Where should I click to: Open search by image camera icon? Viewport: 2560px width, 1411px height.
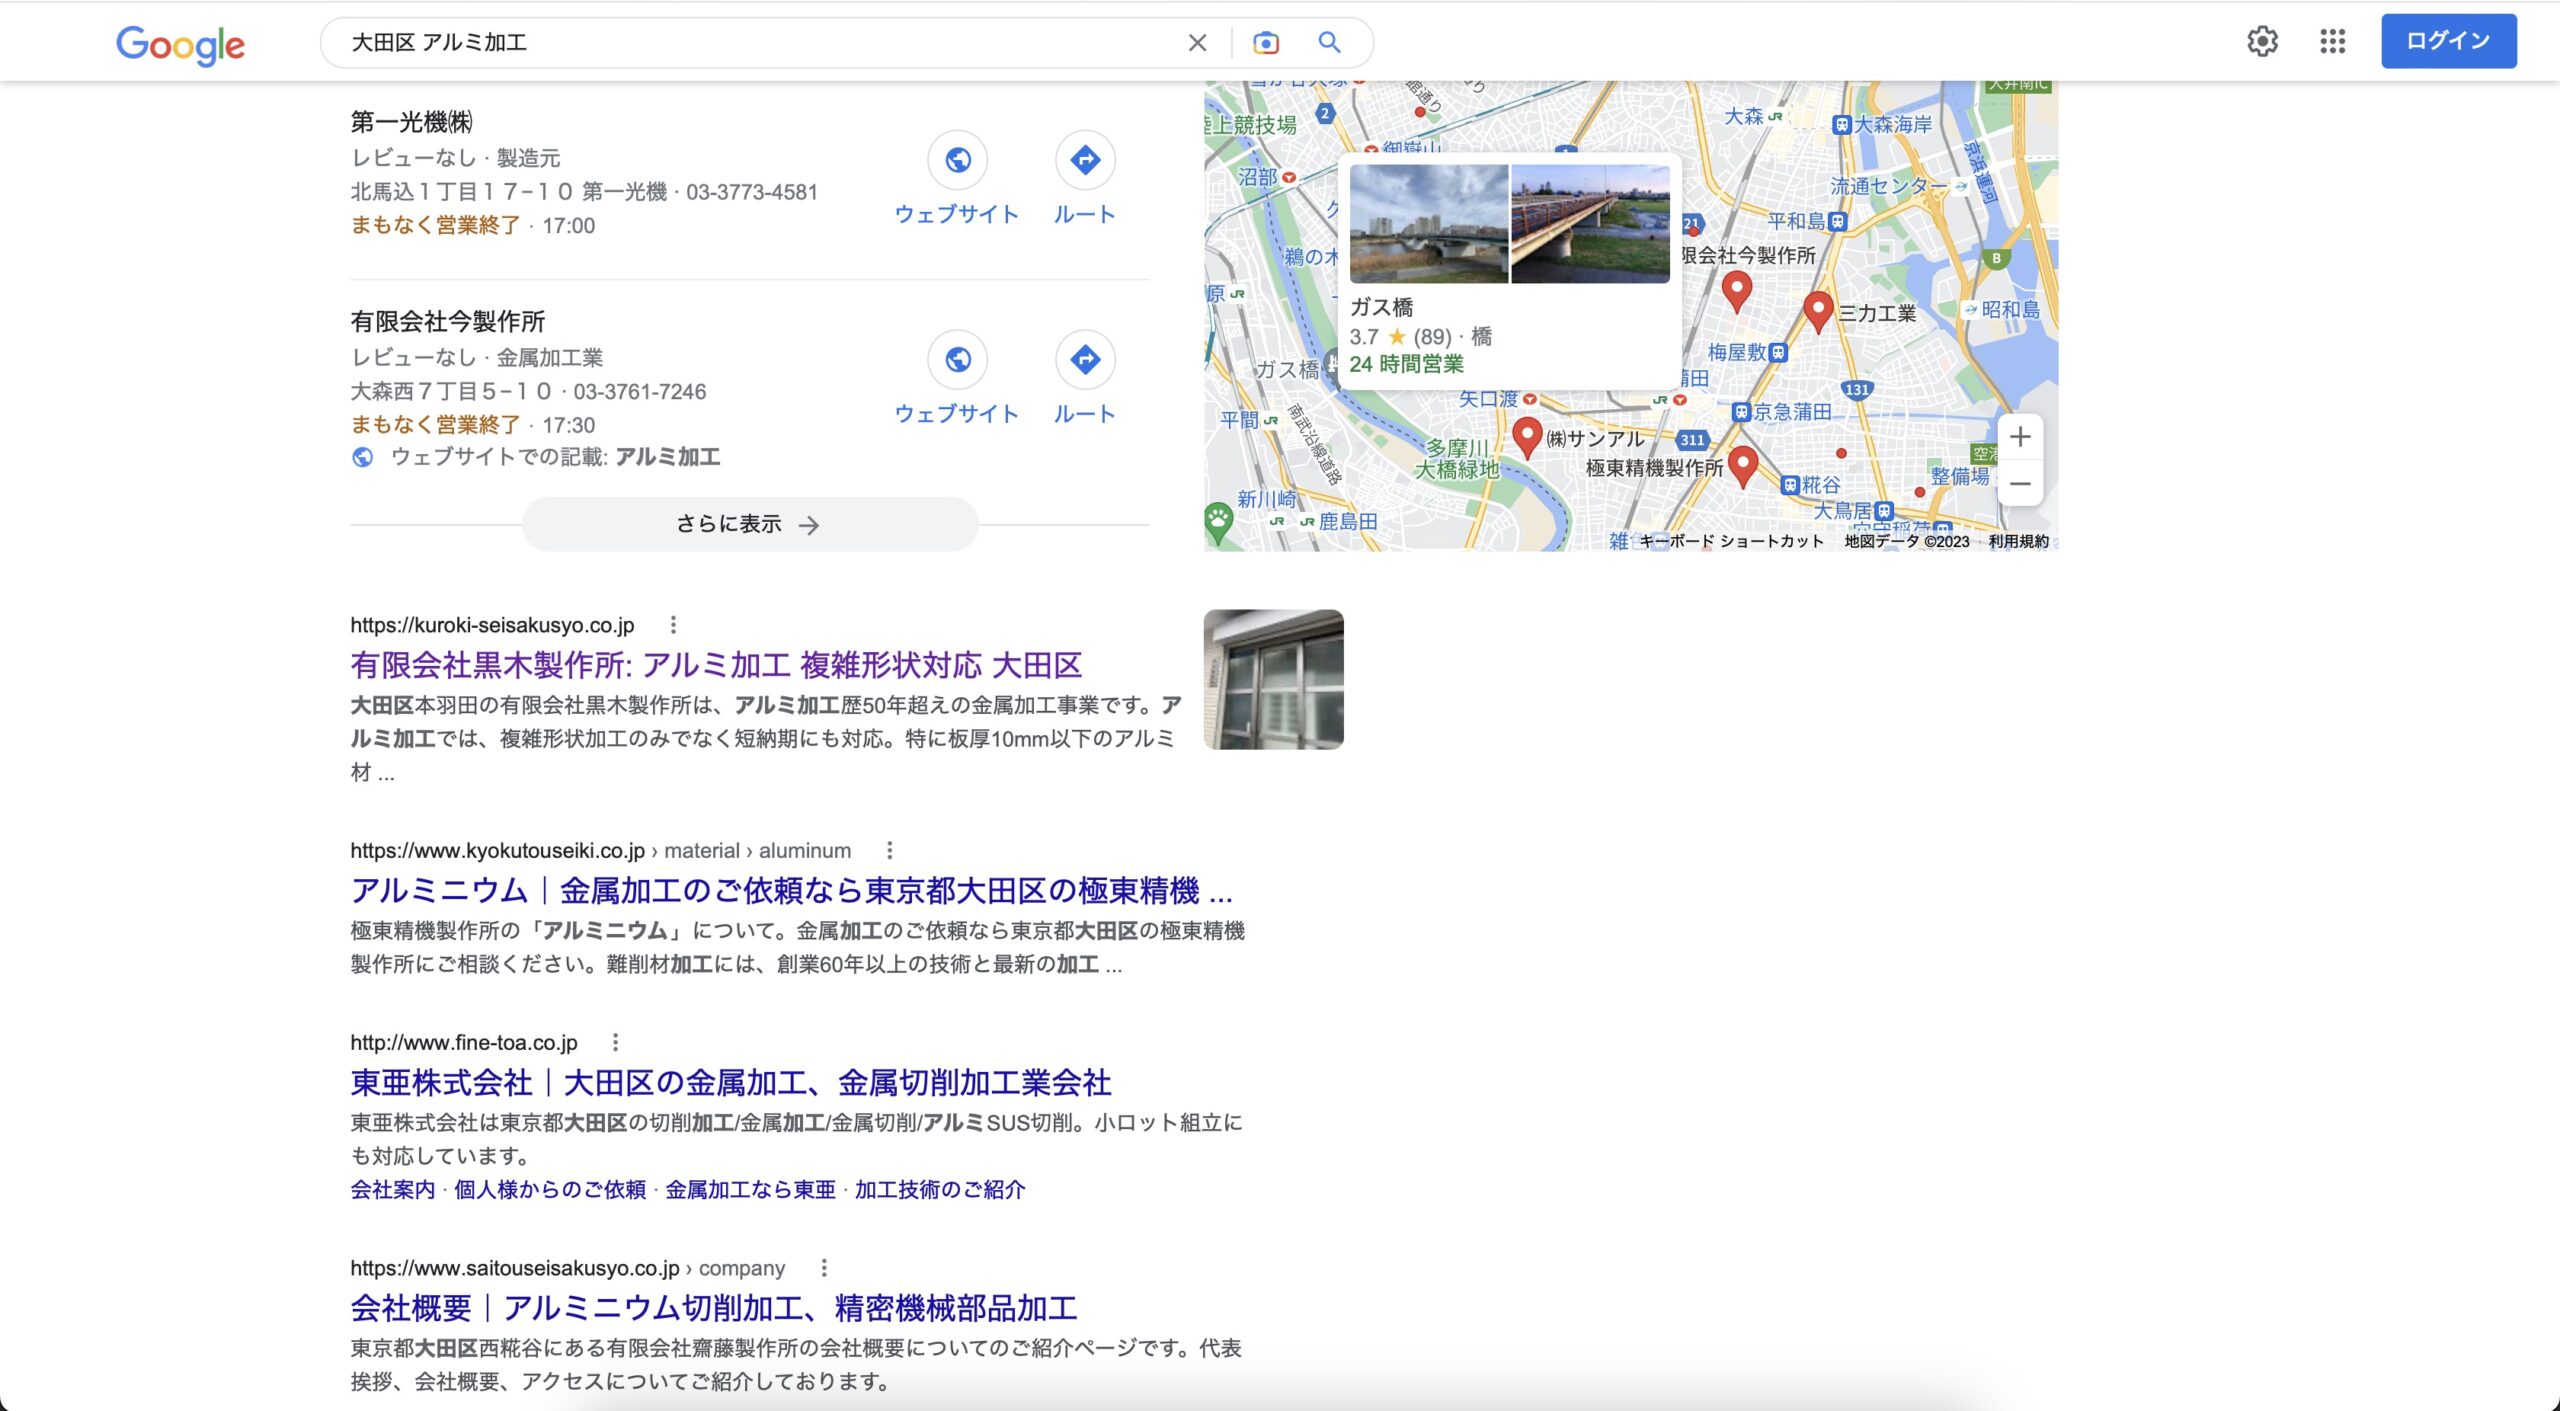click(x=1266, y=42)
